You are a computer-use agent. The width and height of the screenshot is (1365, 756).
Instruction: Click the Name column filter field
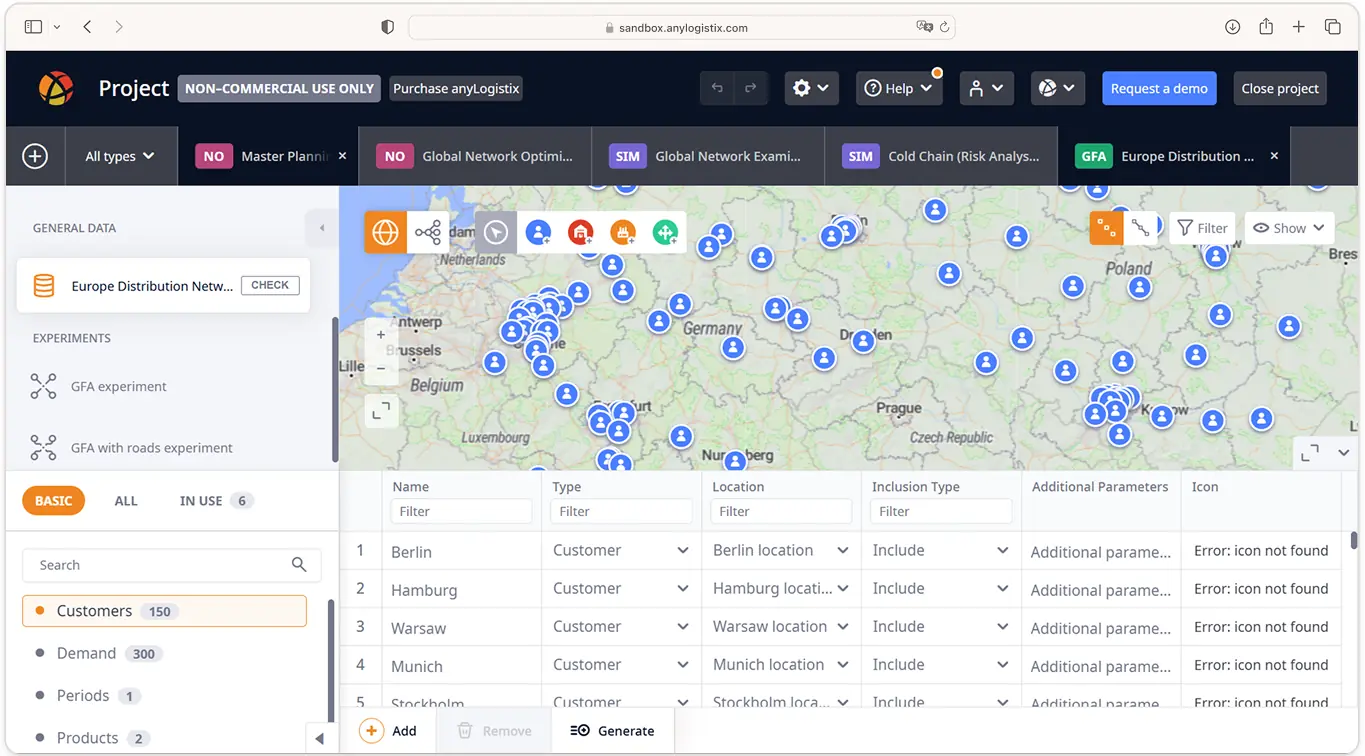pos(461,511)
